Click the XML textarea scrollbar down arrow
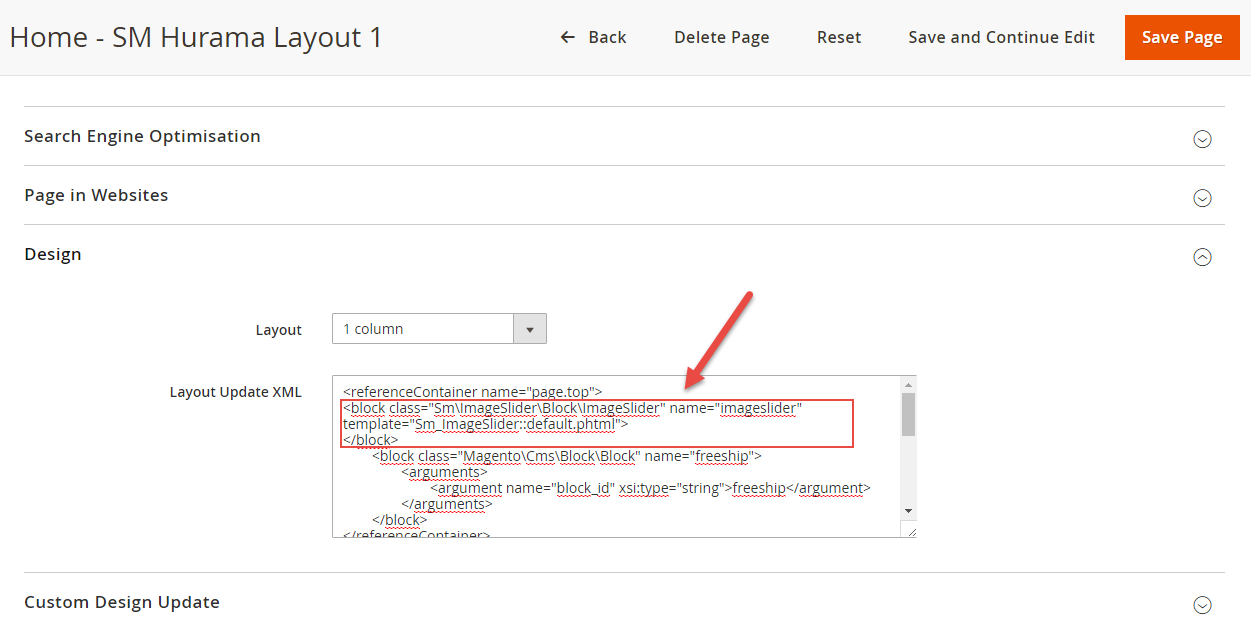Screen dimensions: 1251x628 [908, 510]
